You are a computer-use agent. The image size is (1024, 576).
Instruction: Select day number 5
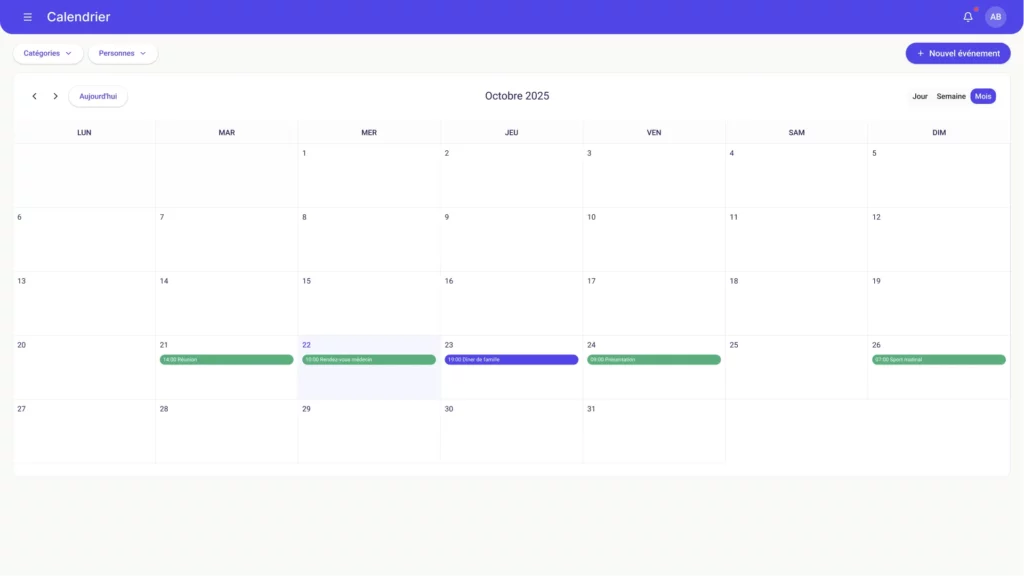(874, 153)
